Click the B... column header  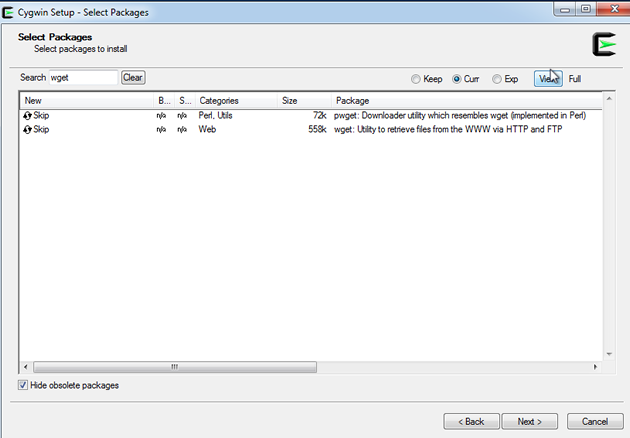(164, 101)
